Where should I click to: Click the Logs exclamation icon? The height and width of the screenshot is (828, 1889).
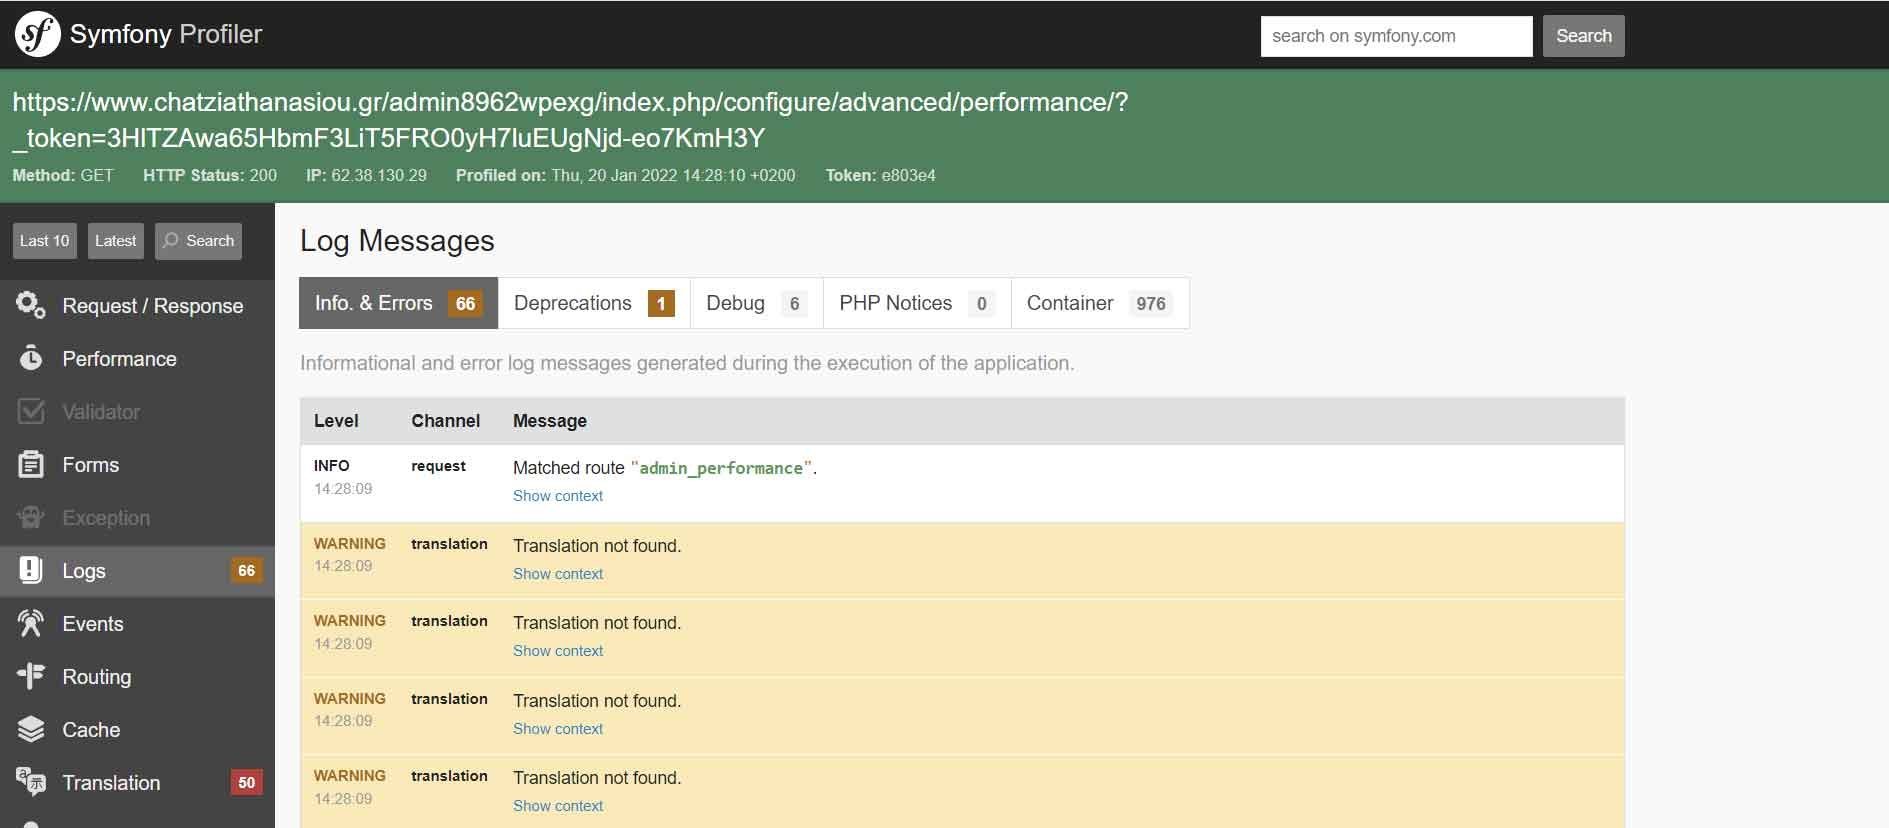31,571
